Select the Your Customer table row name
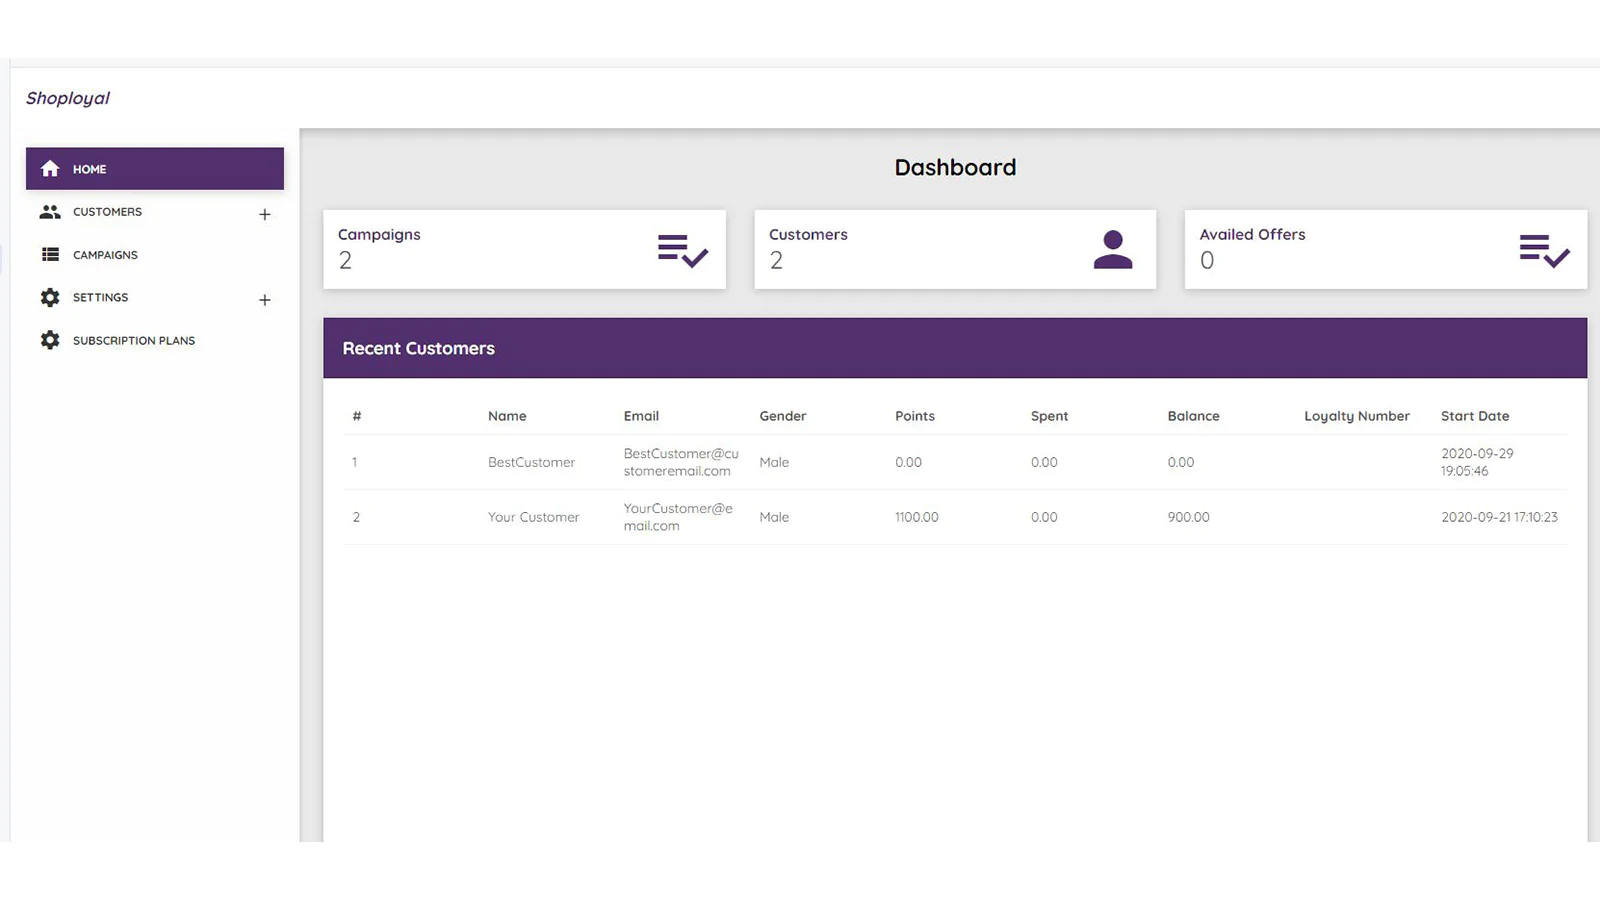The width and height of the screenshot is (1600, 900). (533, 517)
